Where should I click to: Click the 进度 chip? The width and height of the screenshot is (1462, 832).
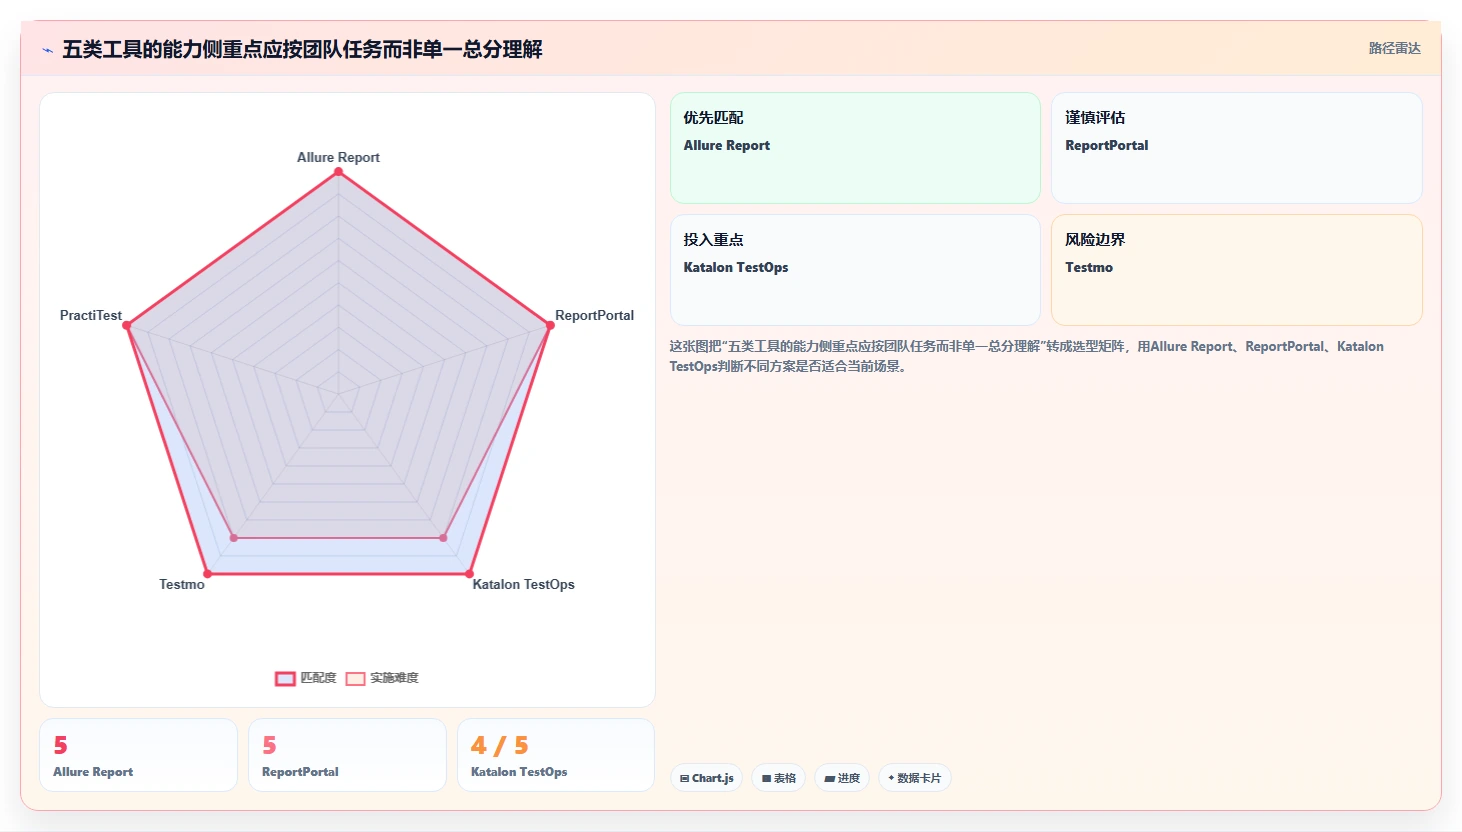coord(842,778)
